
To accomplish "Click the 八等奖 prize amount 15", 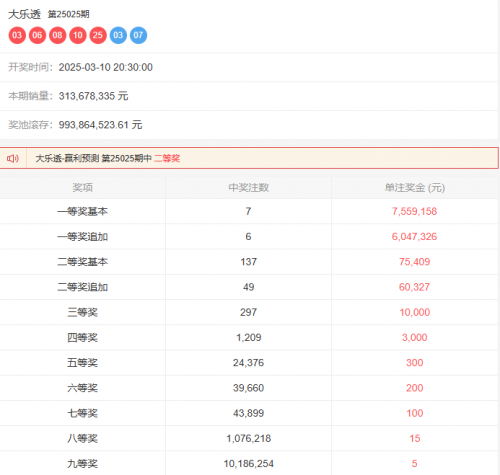I will coord(415,438).
